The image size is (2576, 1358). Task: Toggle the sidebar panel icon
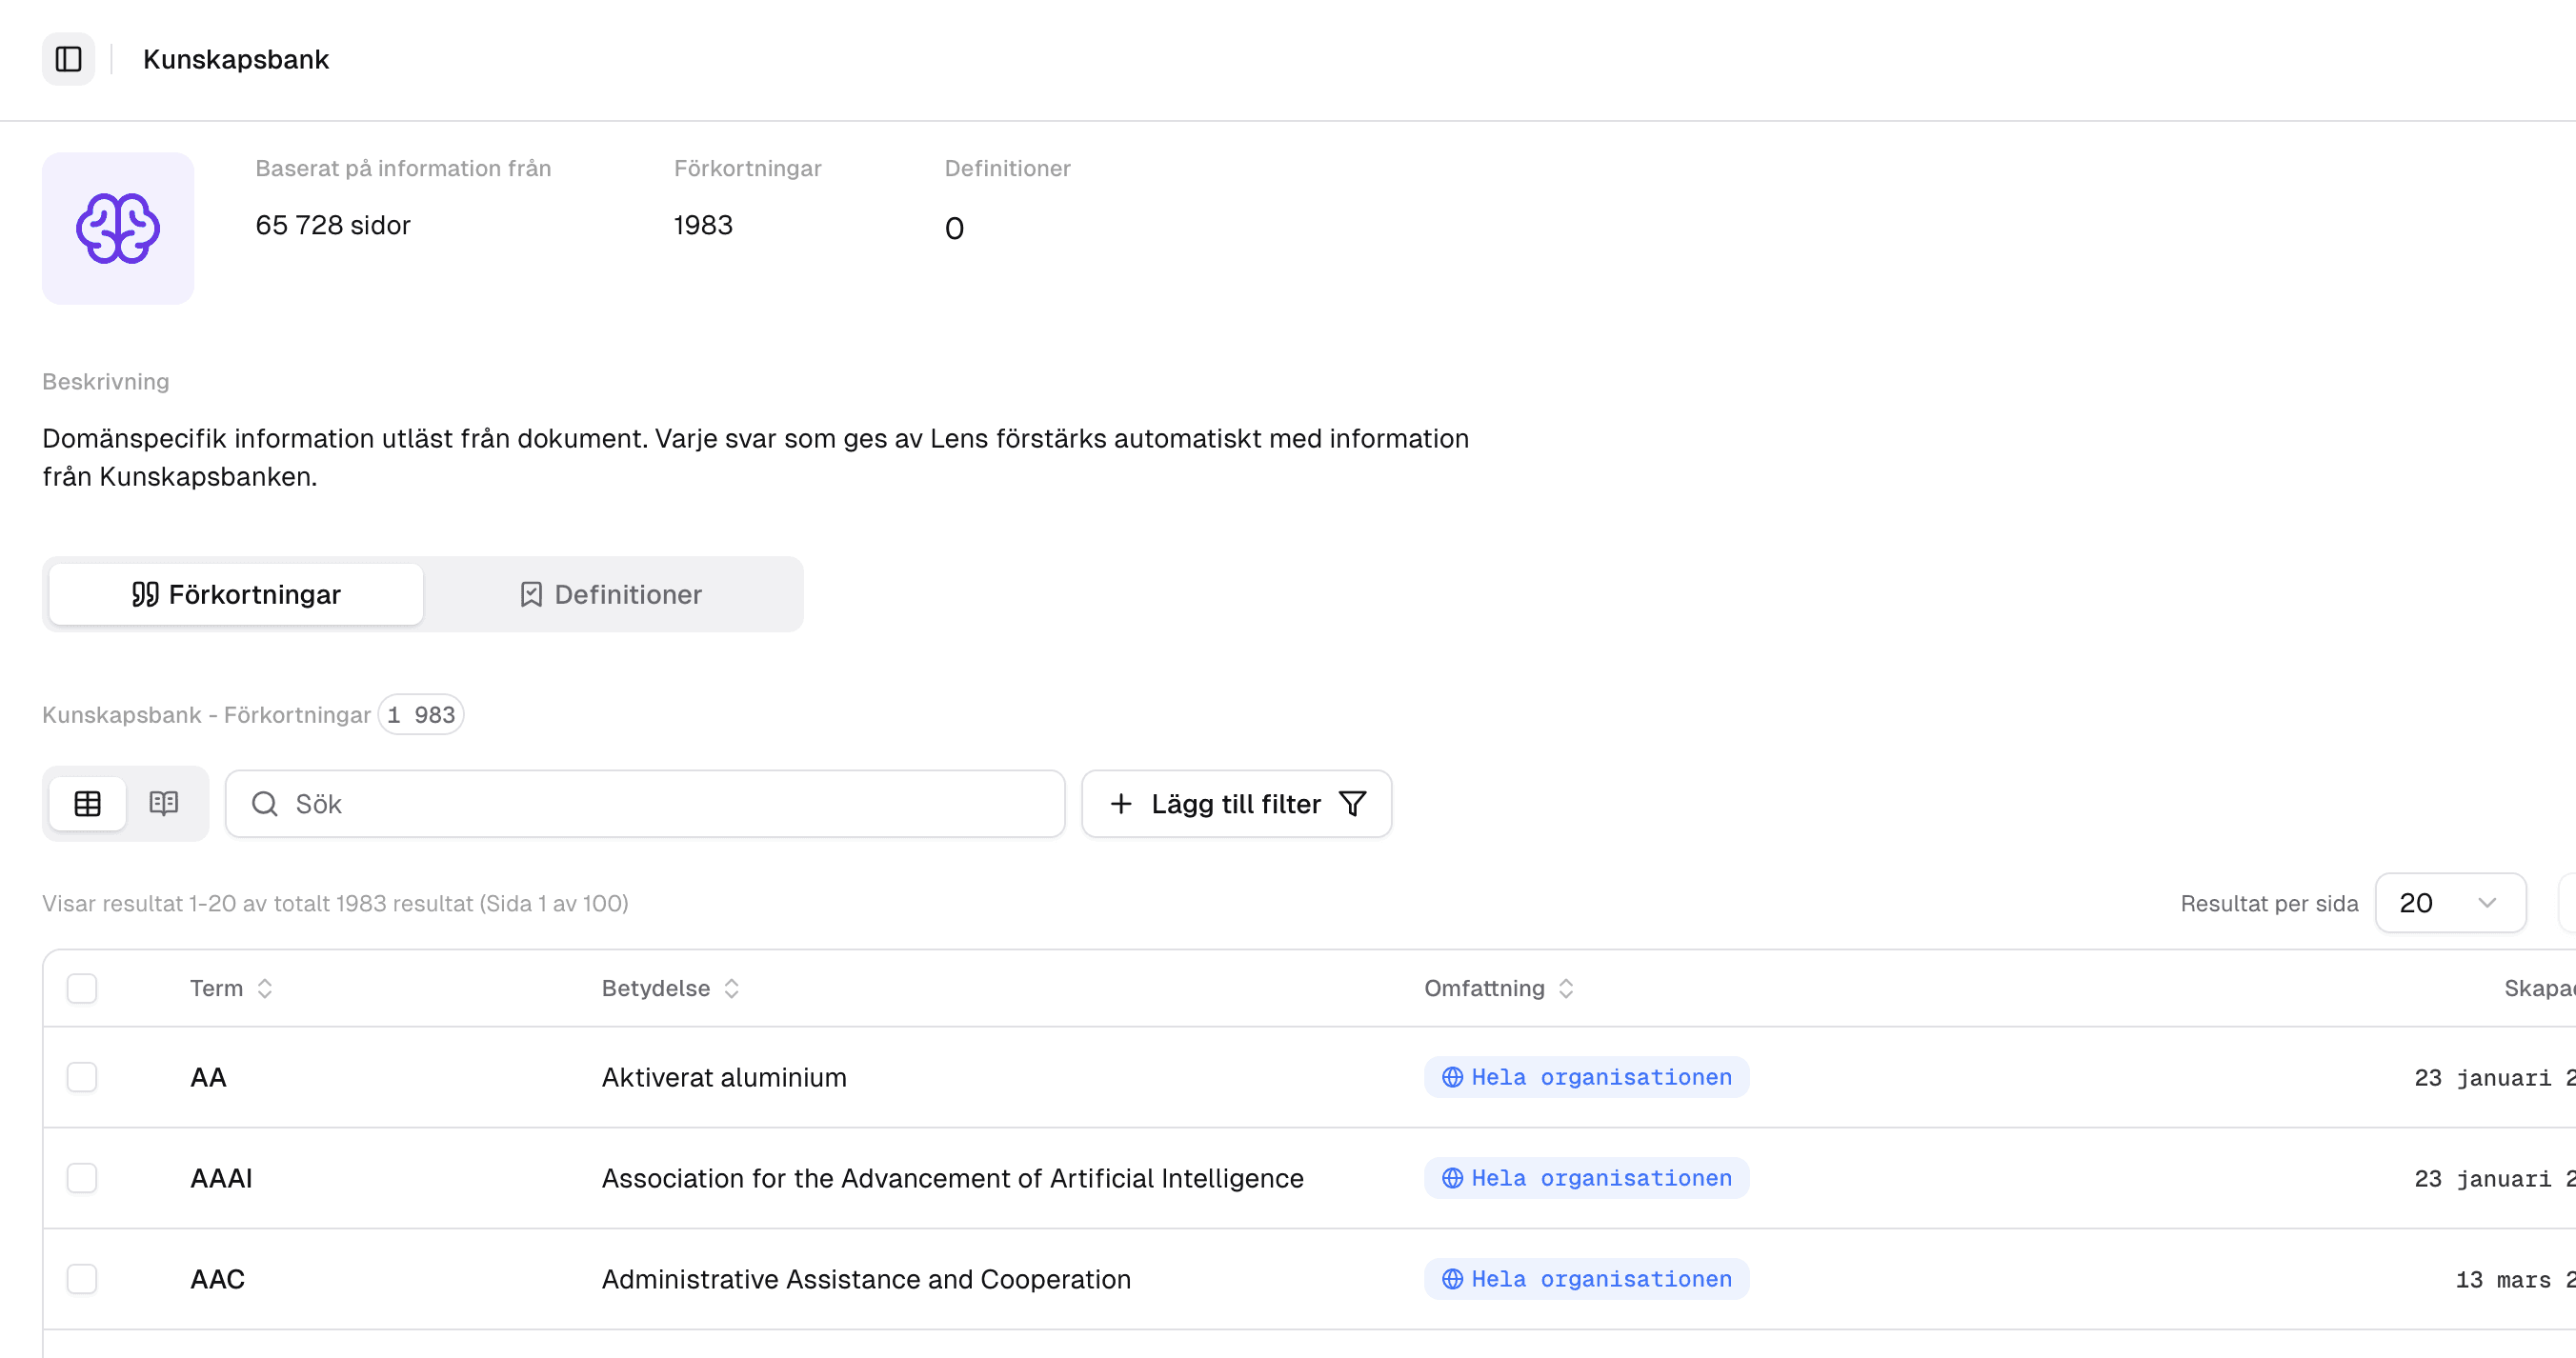click(68, 59)
